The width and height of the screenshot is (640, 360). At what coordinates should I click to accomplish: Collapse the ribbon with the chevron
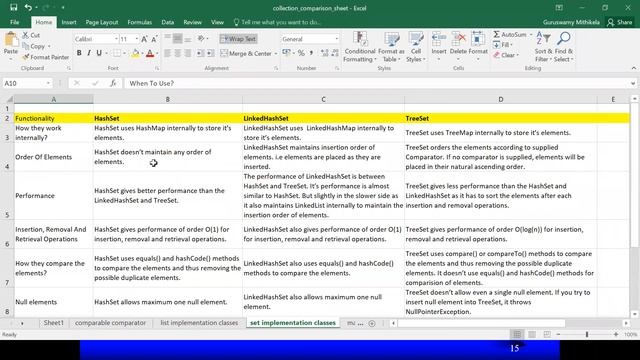click(633, 68)
